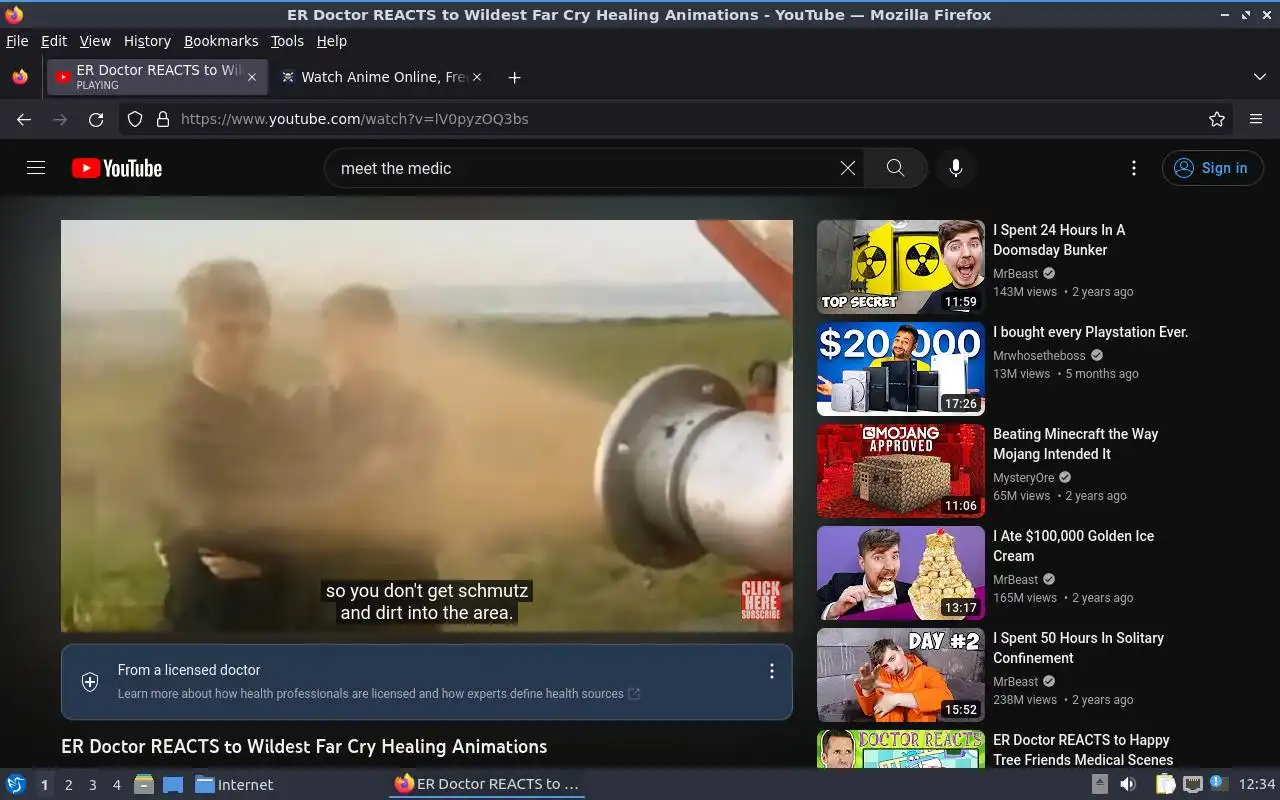Go to the YouTube home logo
The width and height of the screenshot is (1280, 800).
tap(117, 168)
